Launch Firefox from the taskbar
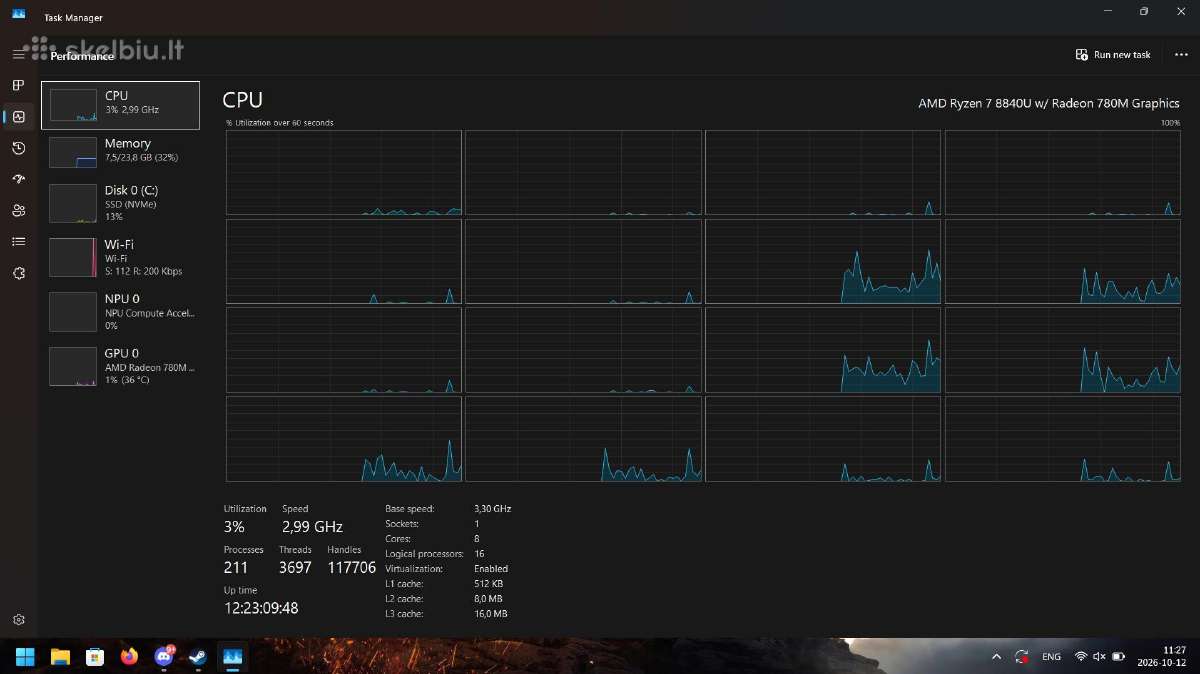Image resolution: width=1200 pixels, height=674 pixels. coord(129,657)
